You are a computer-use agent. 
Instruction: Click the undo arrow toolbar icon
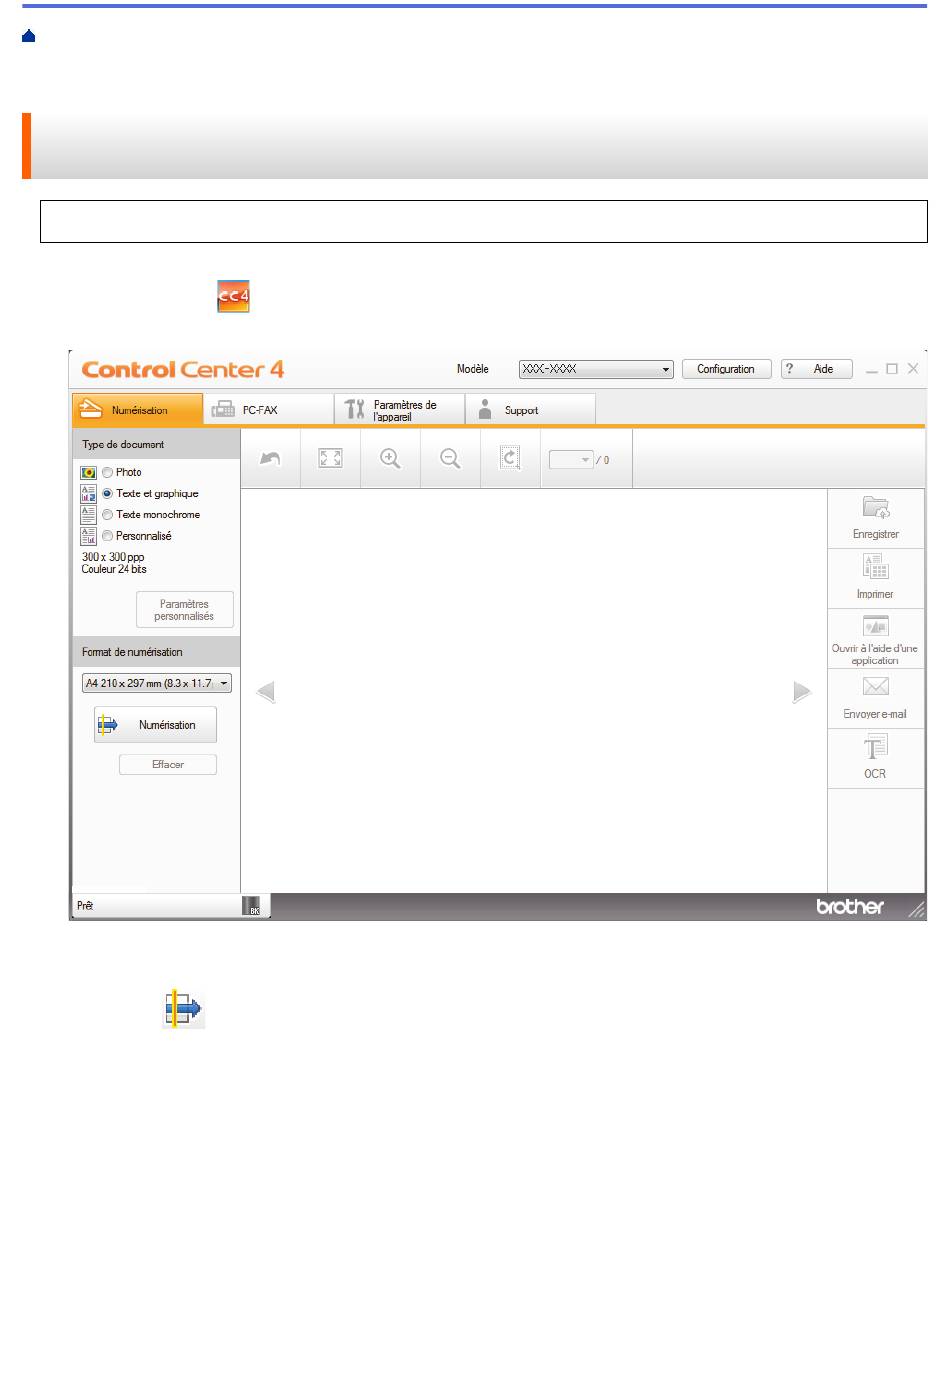click(270, 459)
